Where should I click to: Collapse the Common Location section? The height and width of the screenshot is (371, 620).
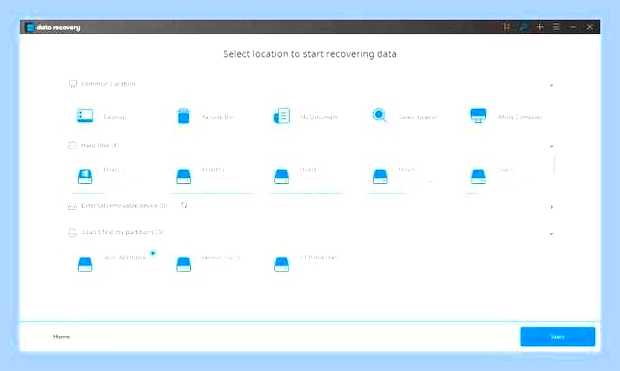point(551,85)
